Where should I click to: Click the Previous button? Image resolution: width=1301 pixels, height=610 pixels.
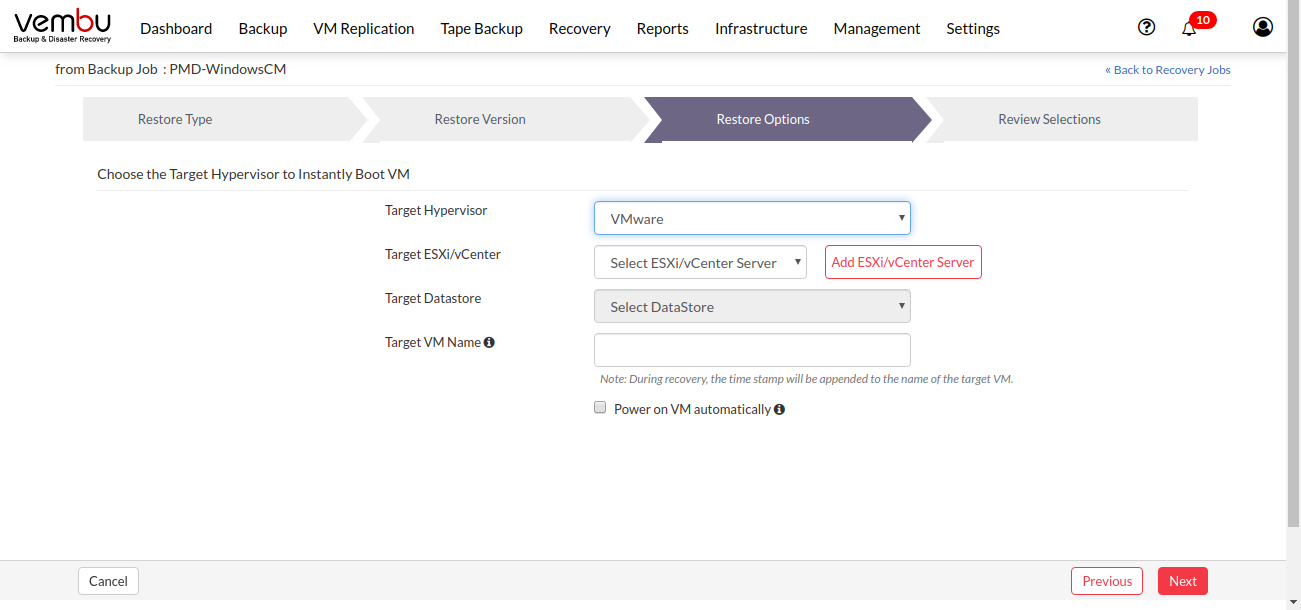point(1107,581)
